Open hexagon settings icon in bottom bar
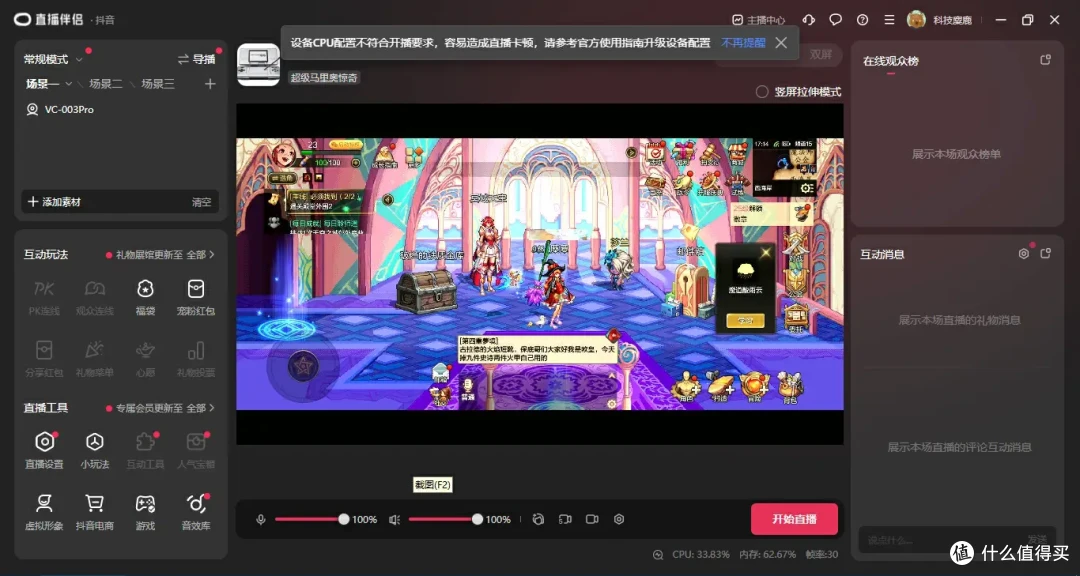 pos(619,520)
